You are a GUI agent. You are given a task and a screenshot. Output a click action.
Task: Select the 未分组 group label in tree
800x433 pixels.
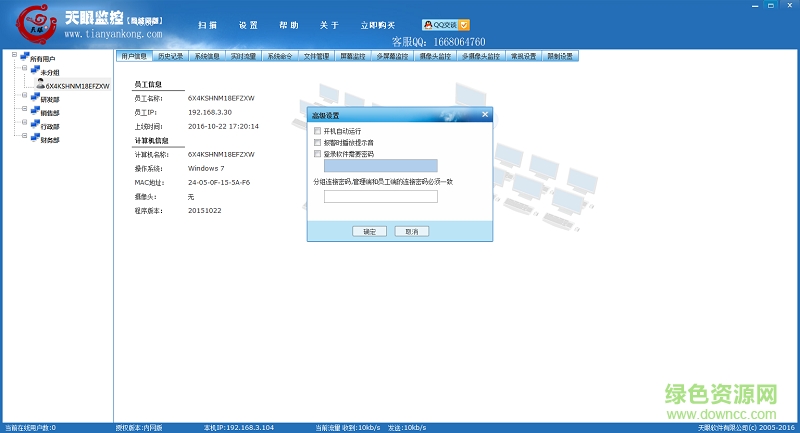point(50,72)
